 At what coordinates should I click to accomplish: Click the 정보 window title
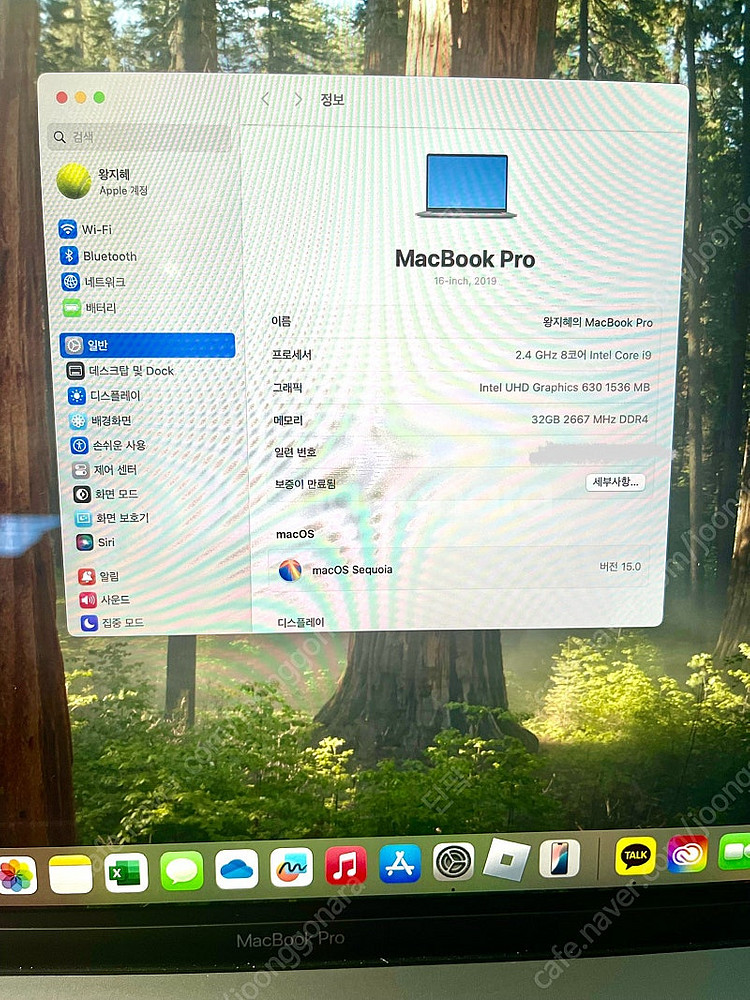[332, 99]
